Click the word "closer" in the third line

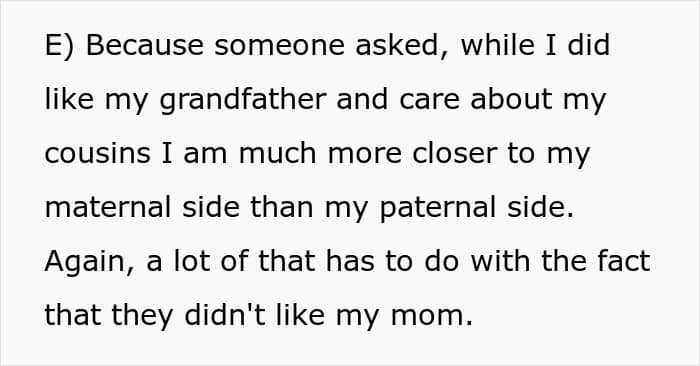(x=454, y=154)
